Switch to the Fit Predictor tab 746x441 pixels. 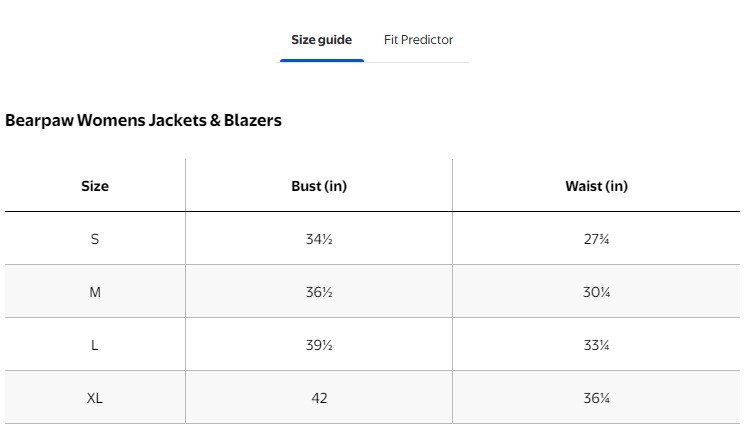click(x=418, y=40)
